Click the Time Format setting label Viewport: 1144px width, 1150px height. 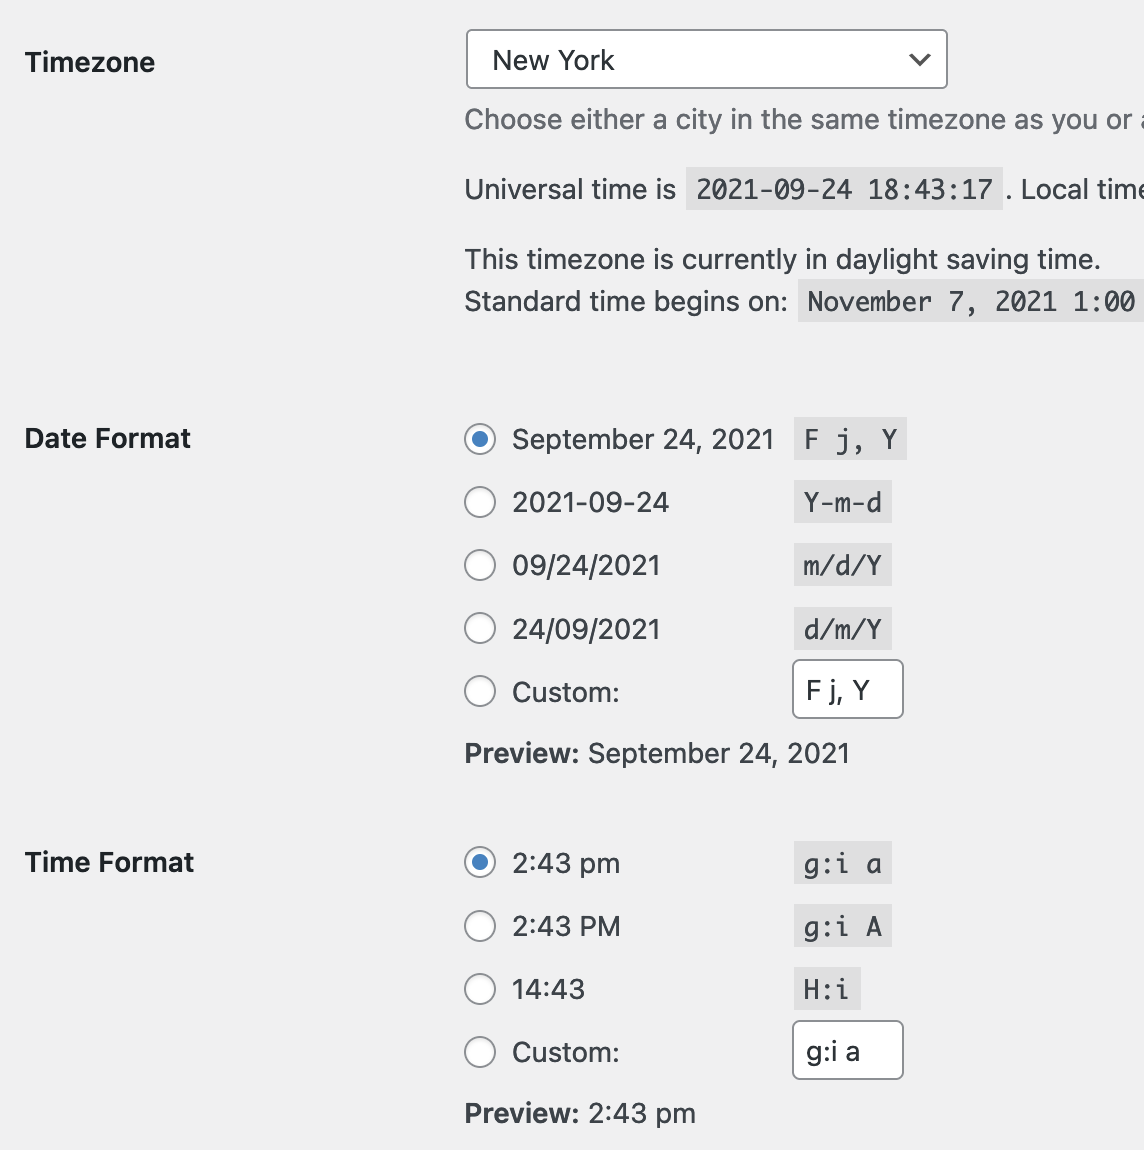pyautogui.click(x=109, y=862)
